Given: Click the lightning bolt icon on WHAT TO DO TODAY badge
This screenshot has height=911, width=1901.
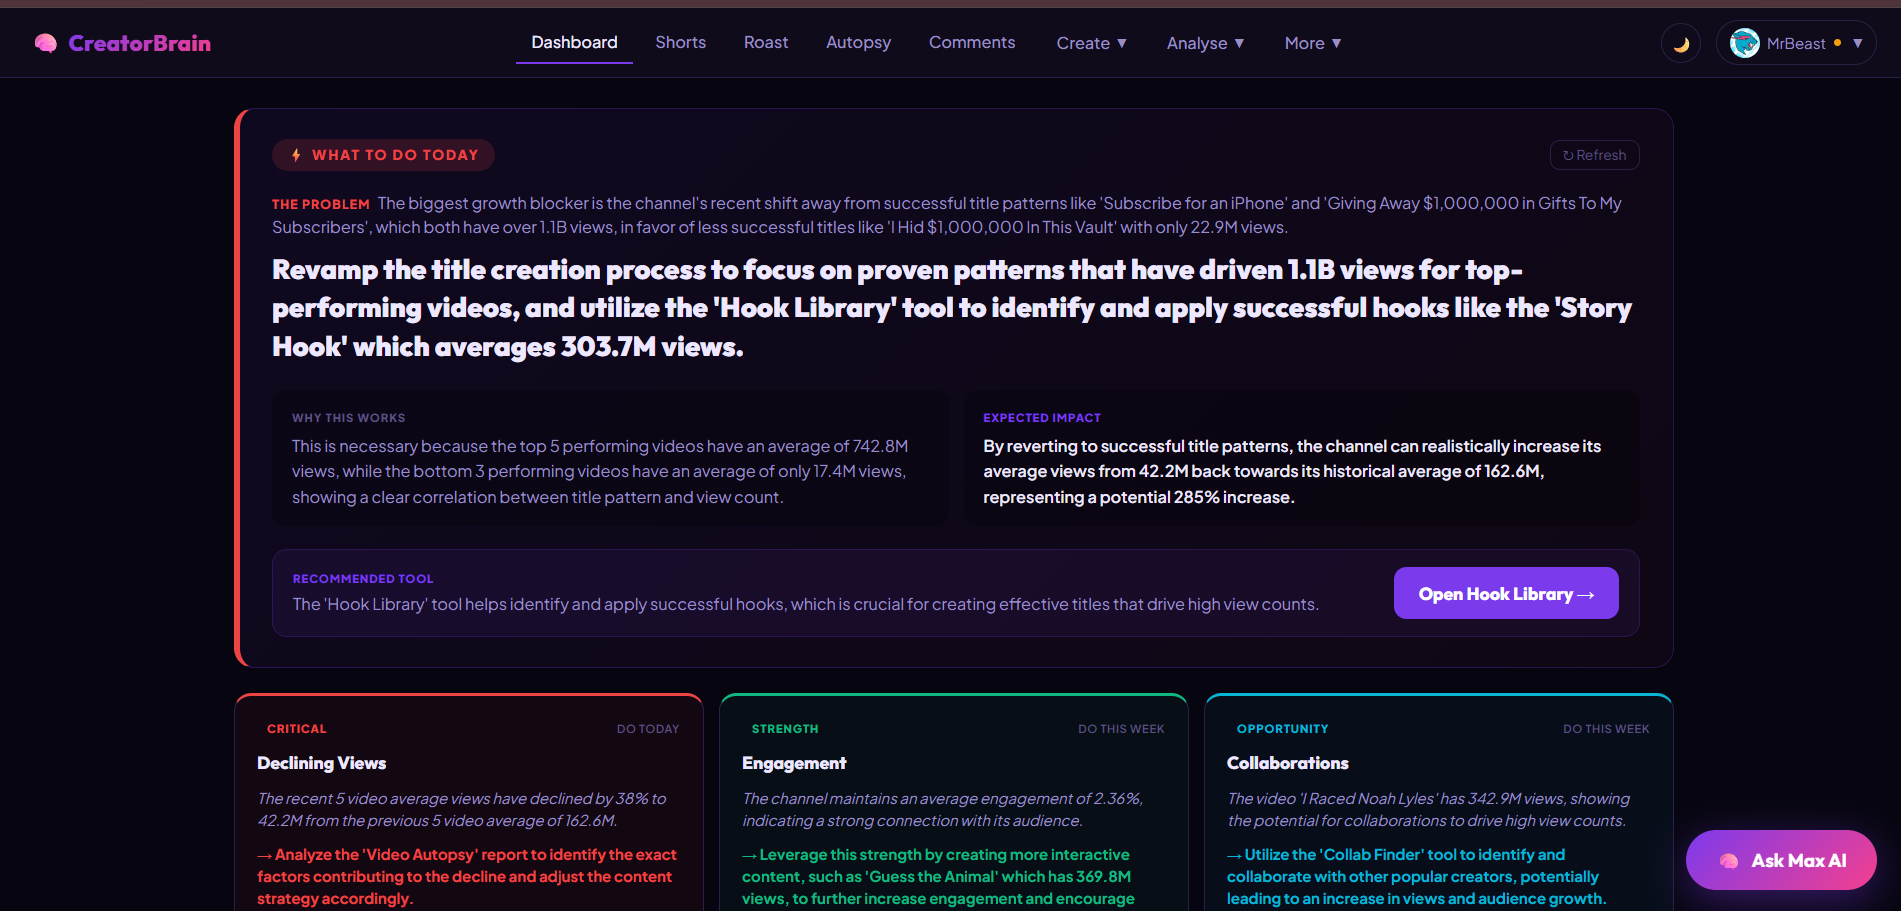Looking at the screenshot, I should [296, 154].
